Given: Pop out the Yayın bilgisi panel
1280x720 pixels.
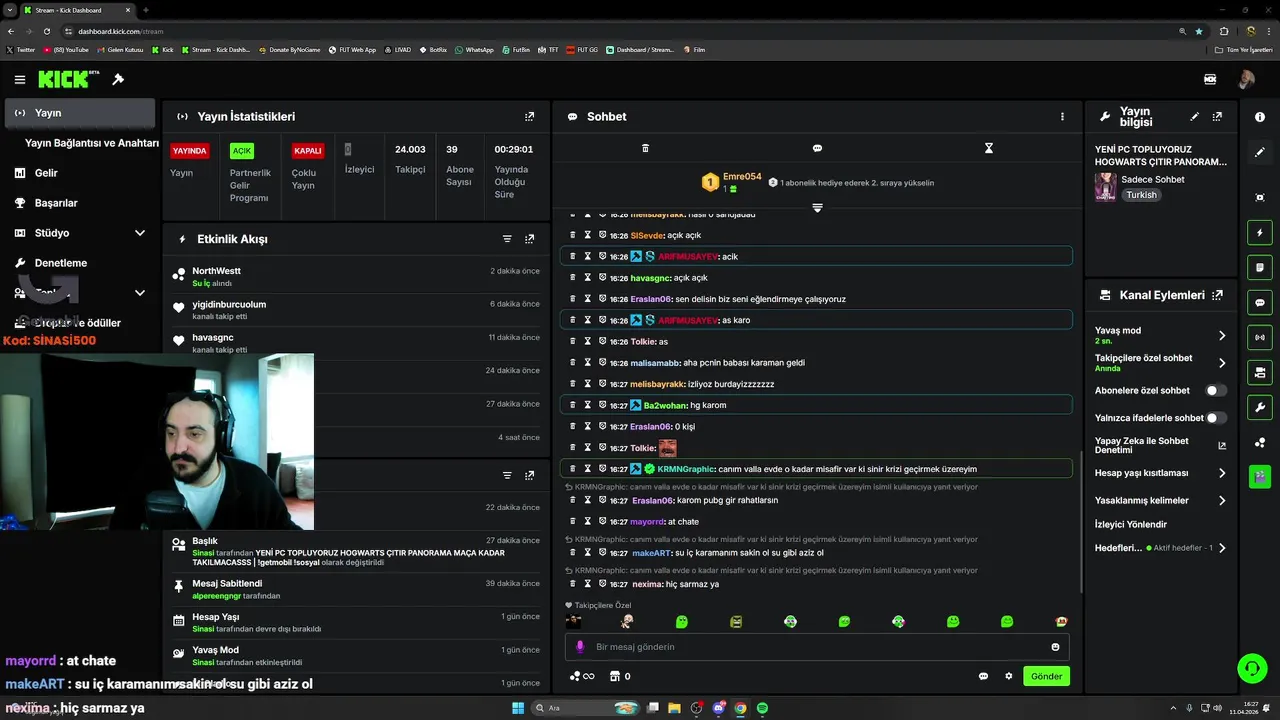Looking at the screenshot, I should tap(1217, 117).
